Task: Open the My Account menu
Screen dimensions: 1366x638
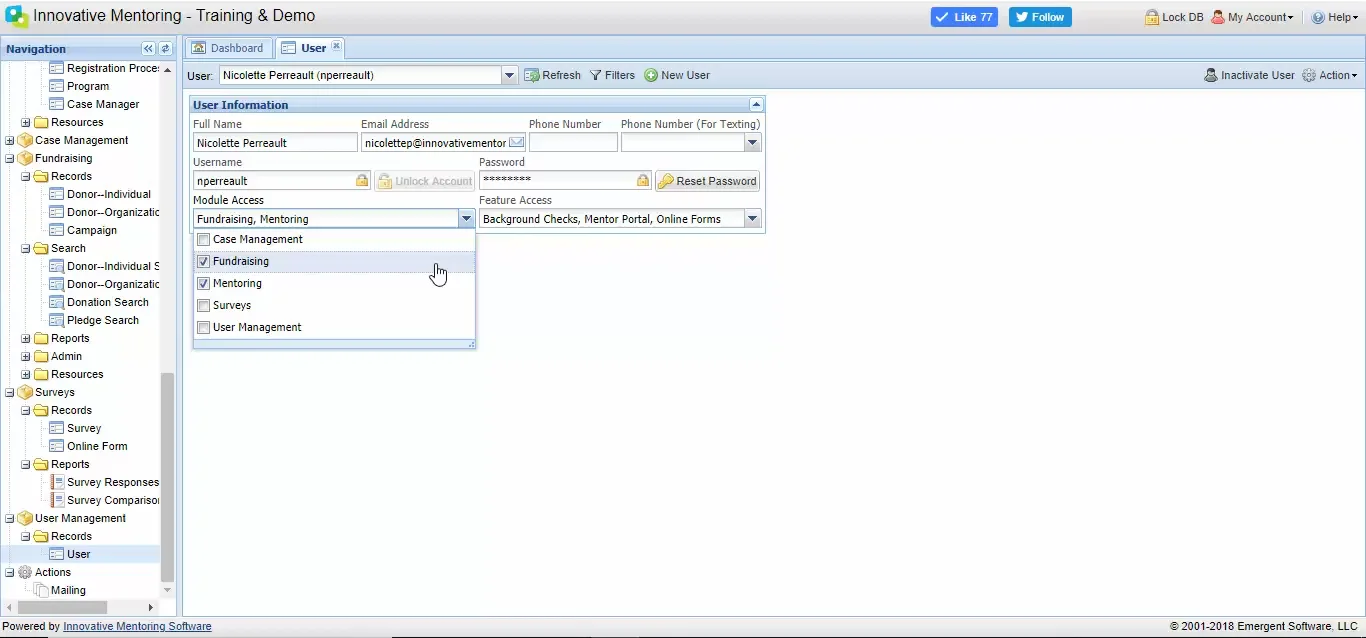Action: [1252, 17]
